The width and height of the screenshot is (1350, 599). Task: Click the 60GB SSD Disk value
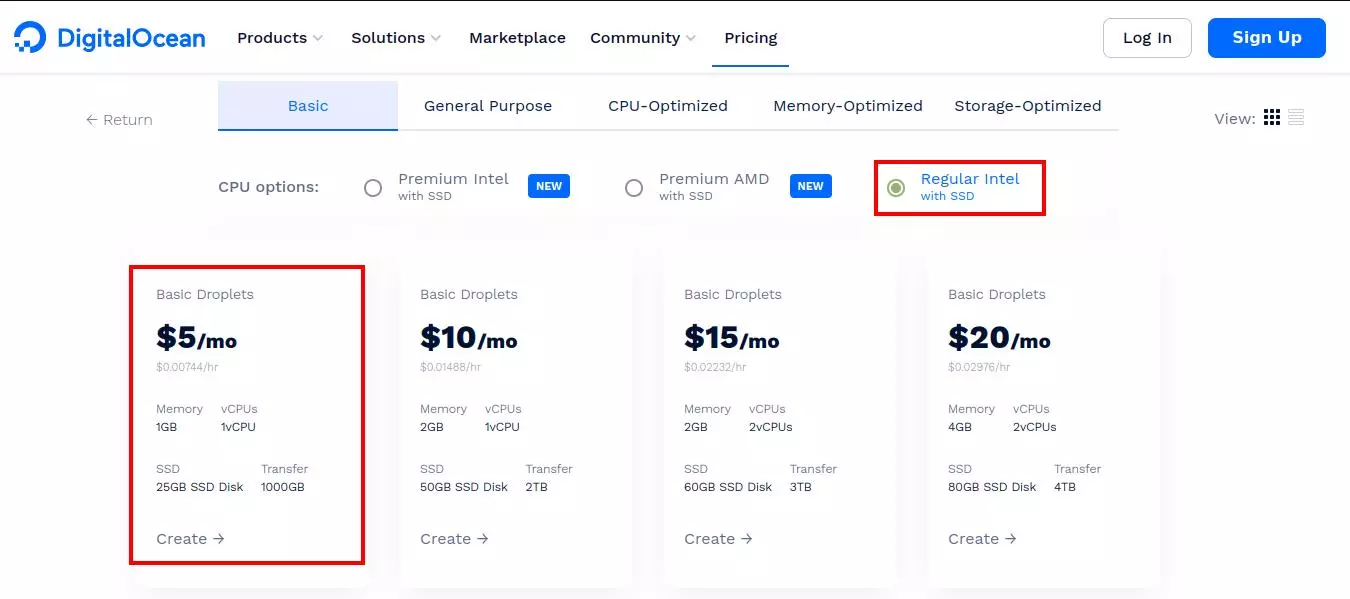pyautogui.click(x=728, y=487)
